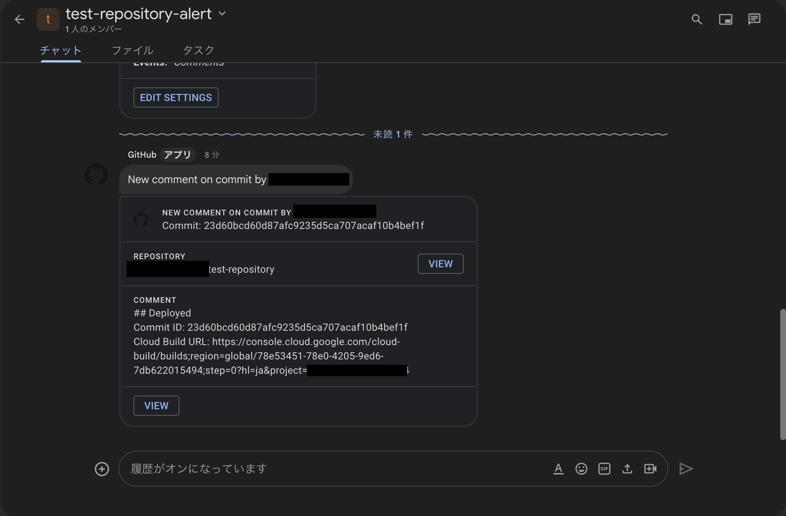
Task: Click the GitHub app avatar icon
Action: point(96,175)
